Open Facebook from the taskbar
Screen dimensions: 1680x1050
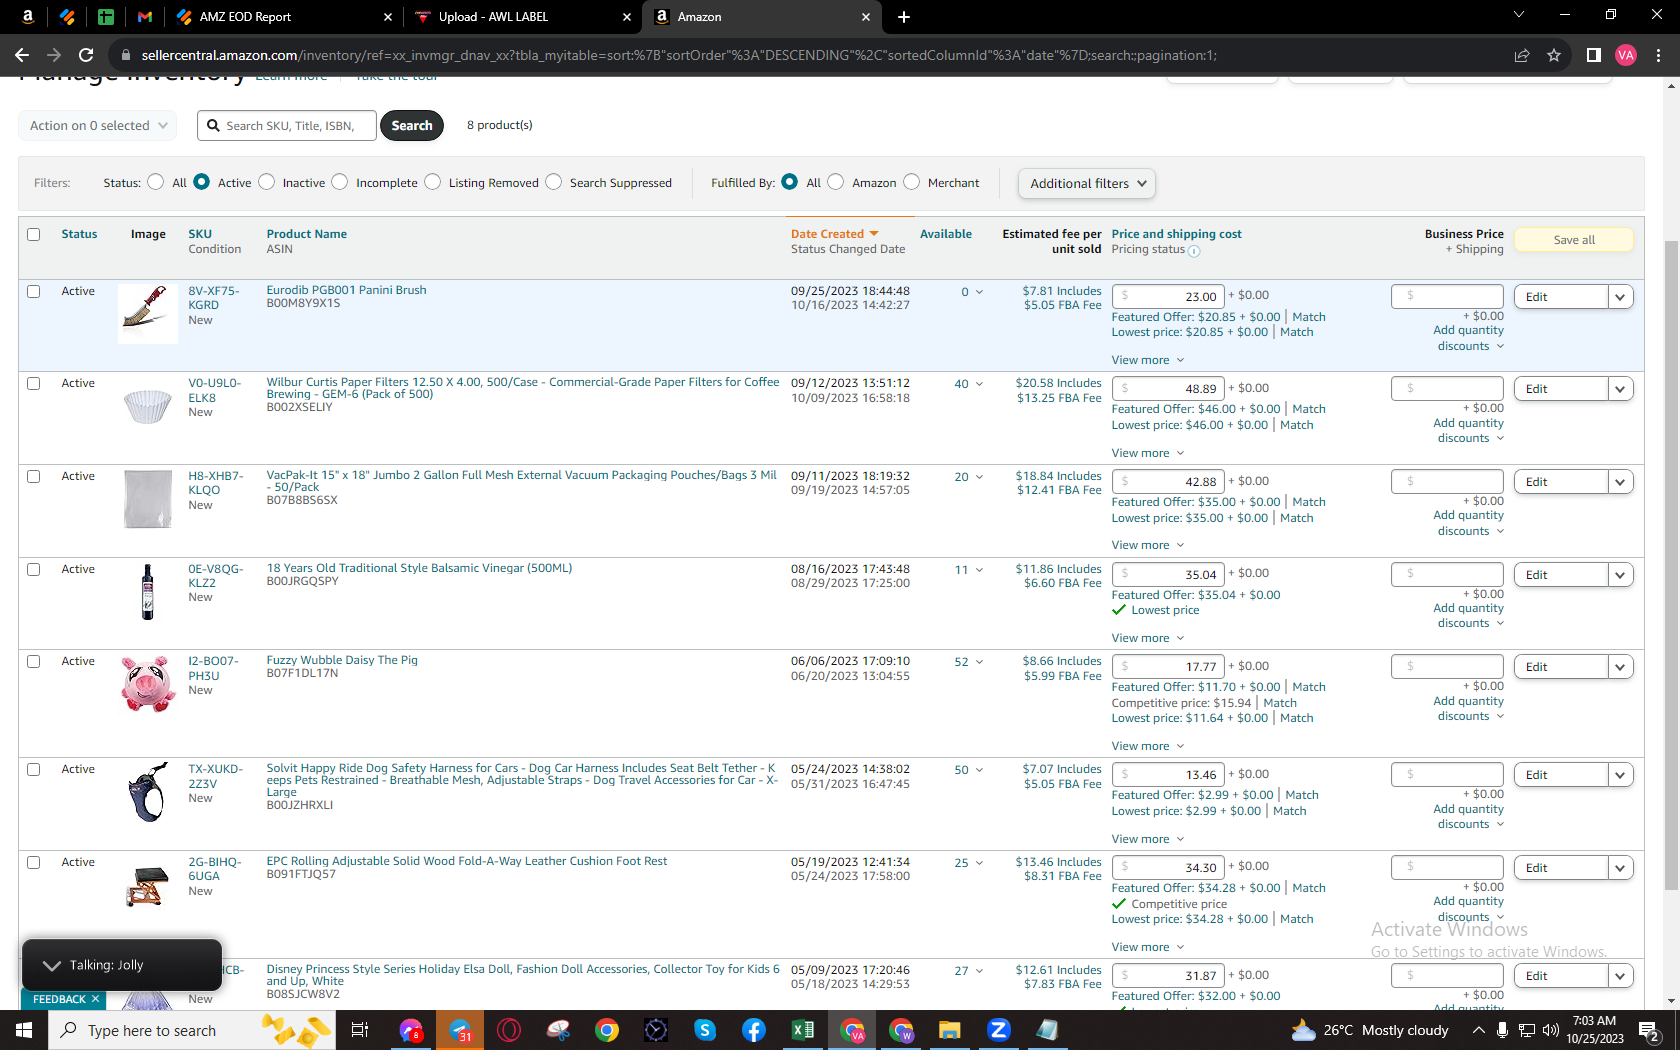(754, 1030)
